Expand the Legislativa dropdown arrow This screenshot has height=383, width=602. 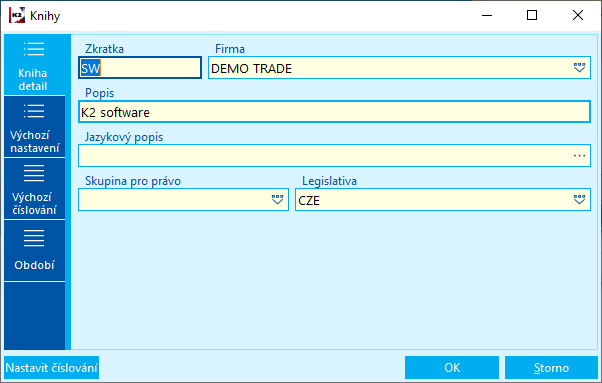coord(579,200)
